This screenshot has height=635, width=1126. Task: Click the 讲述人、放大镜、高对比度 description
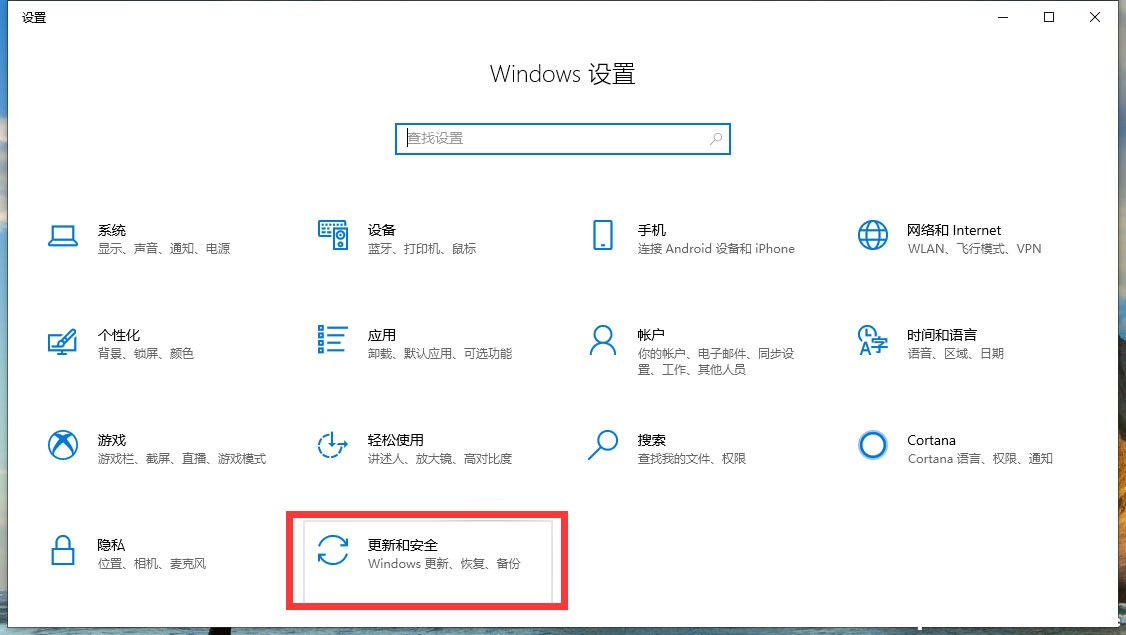pos(439,458)
